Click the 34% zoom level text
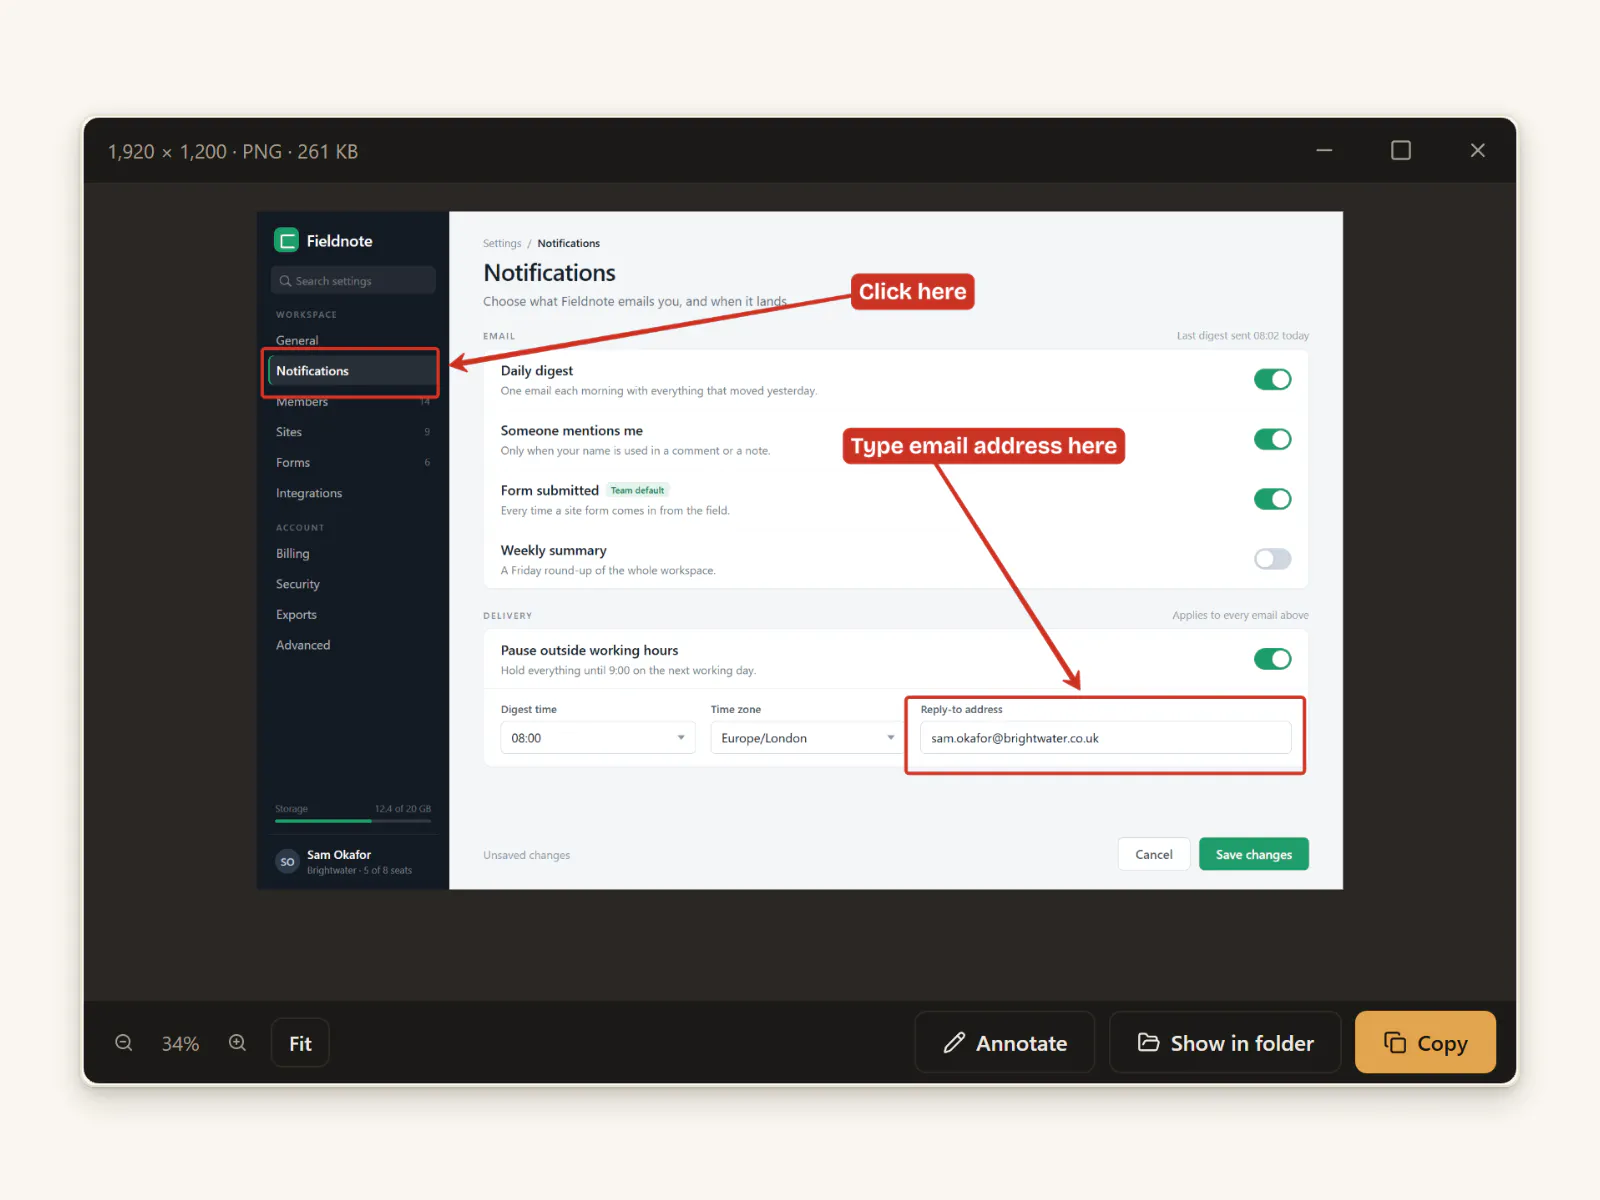The height and width of the screenshot is (1200, 1600). pyautogui.click(x=181, y=1044)
